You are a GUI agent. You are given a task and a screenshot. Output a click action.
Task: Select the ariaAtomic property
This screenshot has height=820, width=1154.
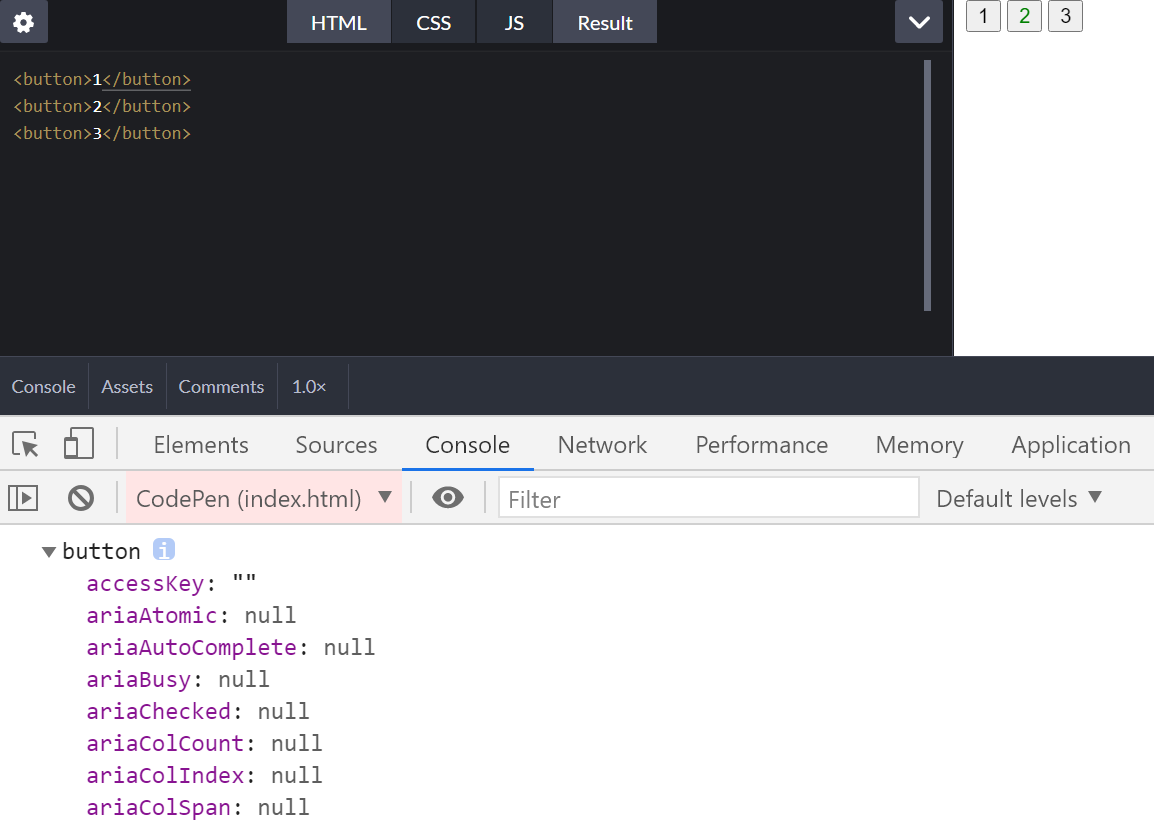click(152, 615)
